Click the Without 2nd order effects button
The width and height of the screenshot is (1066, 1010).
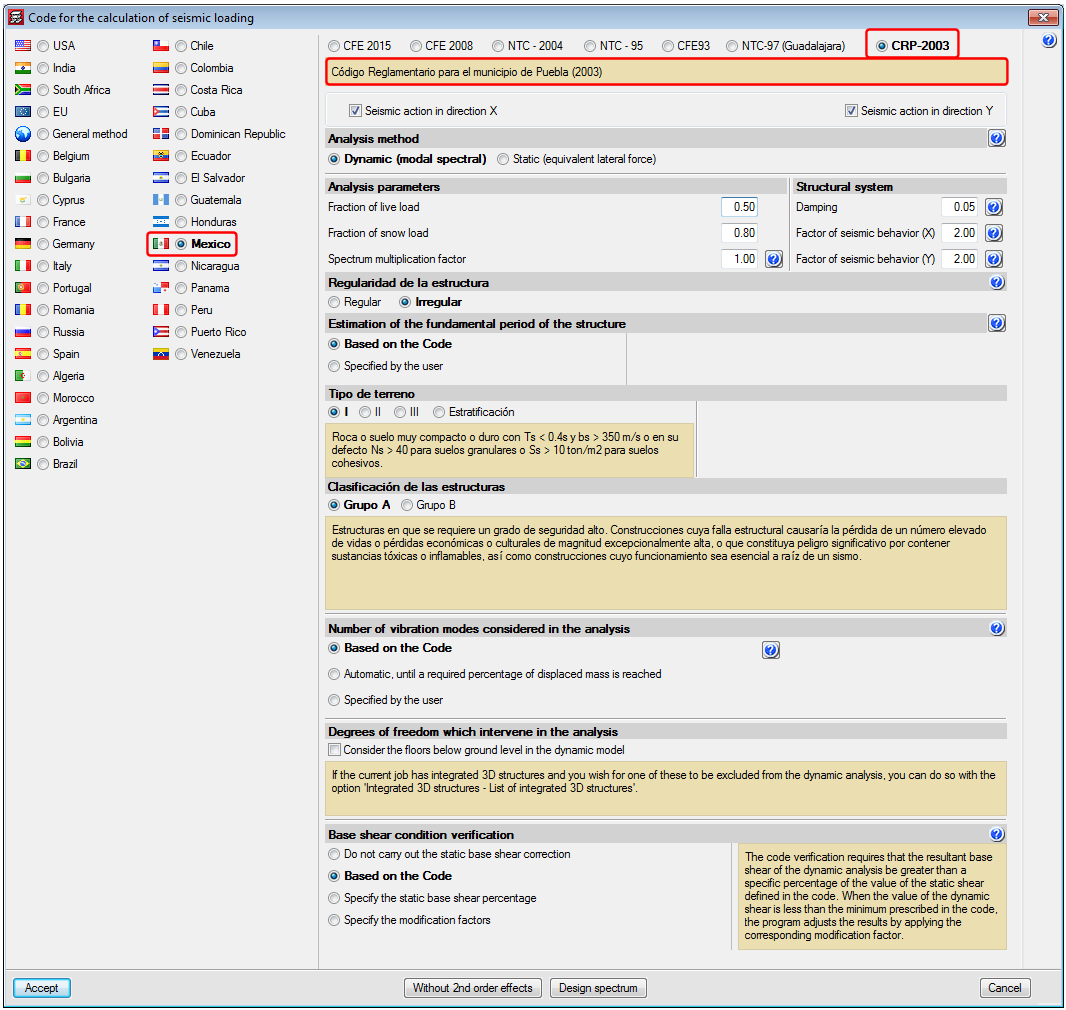473,988
